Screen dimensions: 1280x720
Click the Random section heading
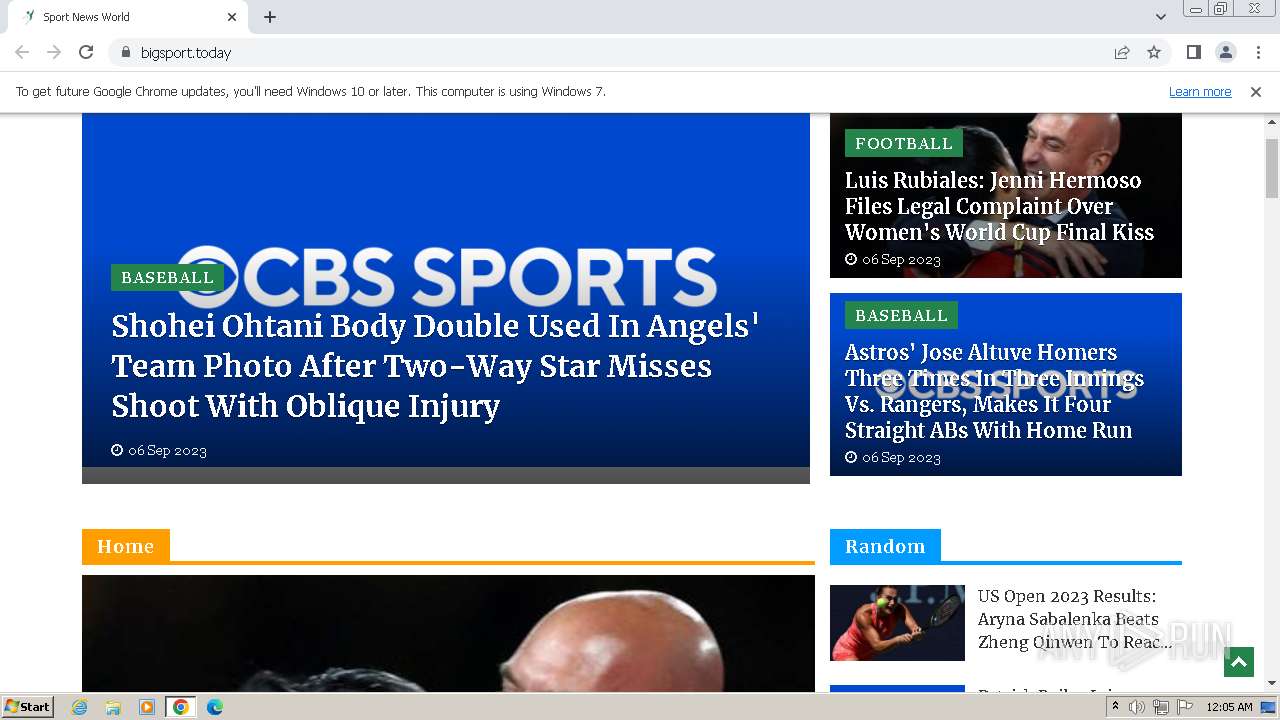point(885,546)
